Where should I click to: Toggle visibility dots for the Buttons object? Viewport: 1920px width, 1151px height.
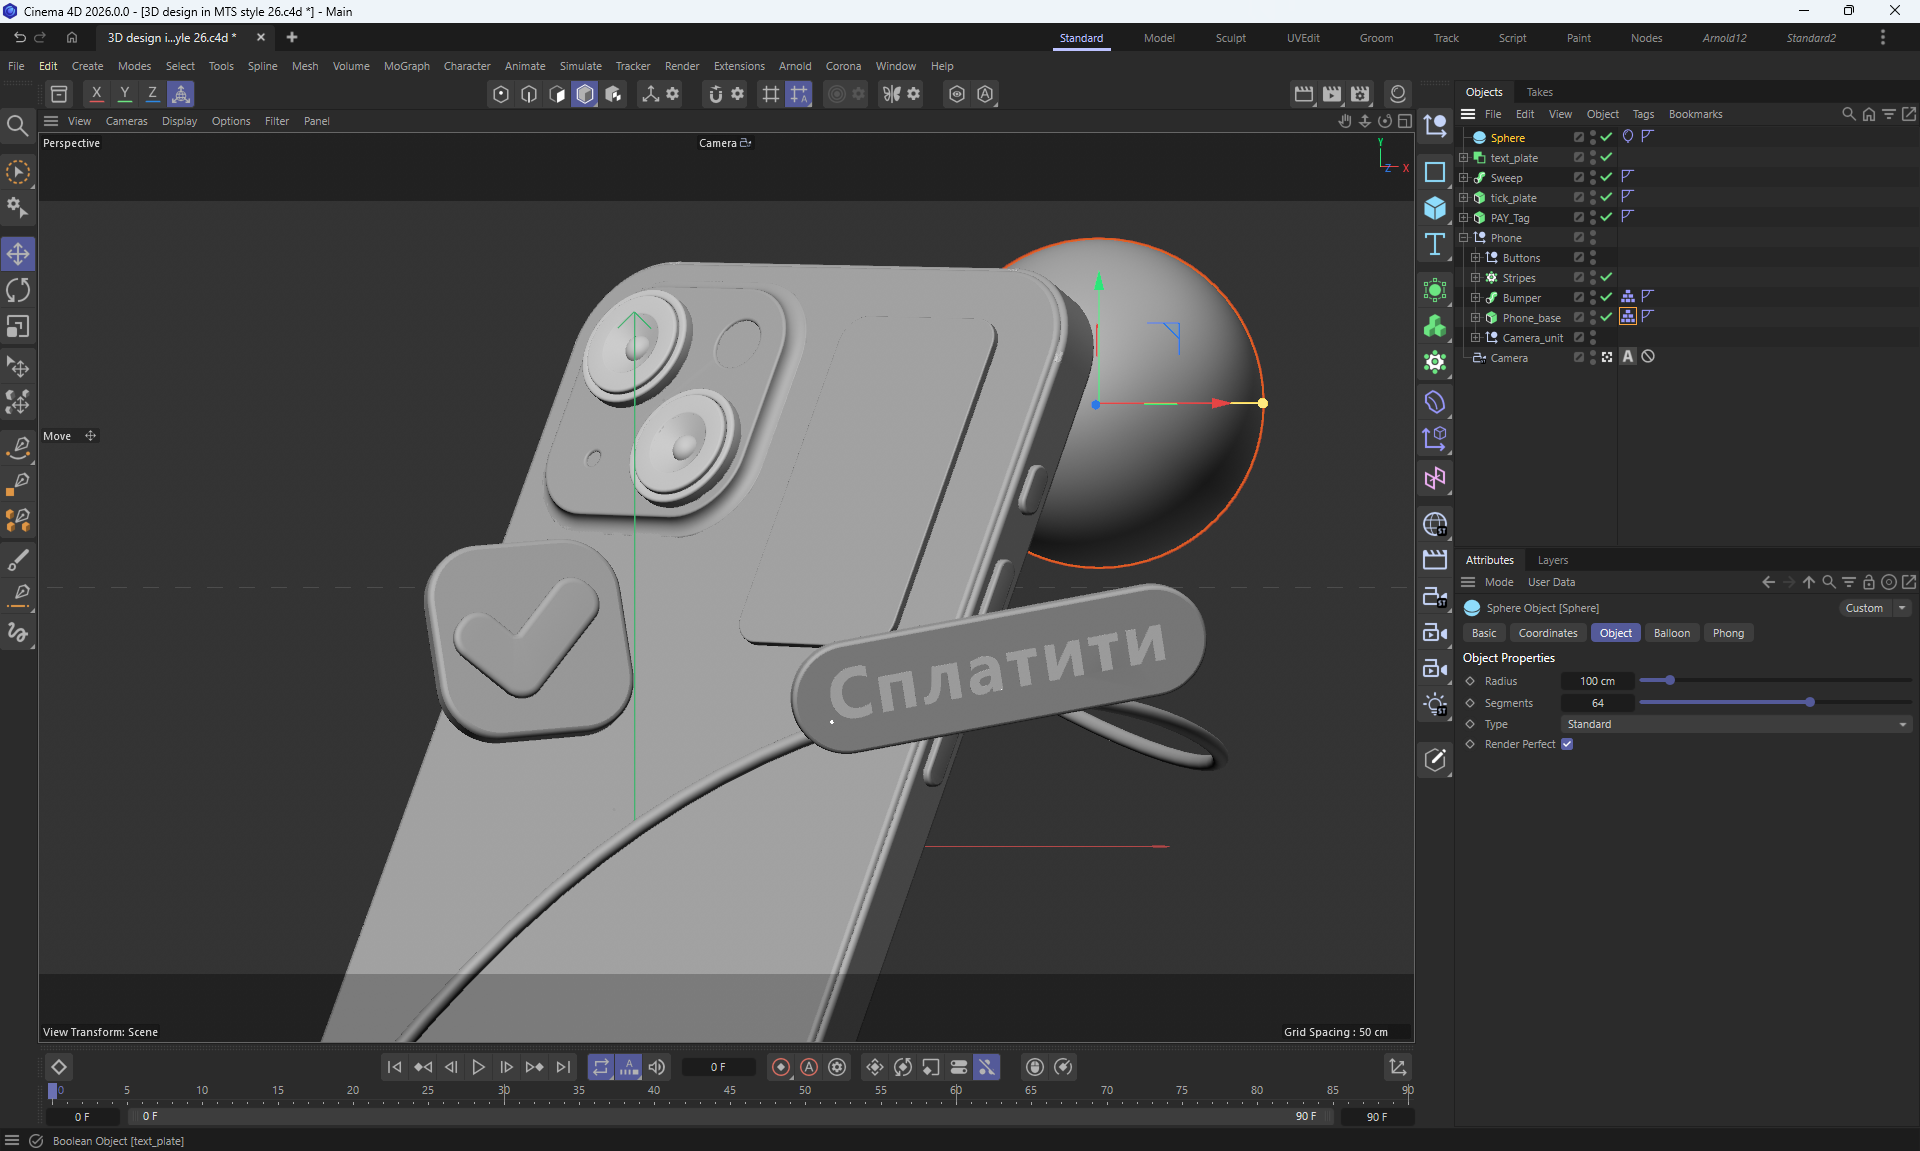click(x=1593, y=257)
